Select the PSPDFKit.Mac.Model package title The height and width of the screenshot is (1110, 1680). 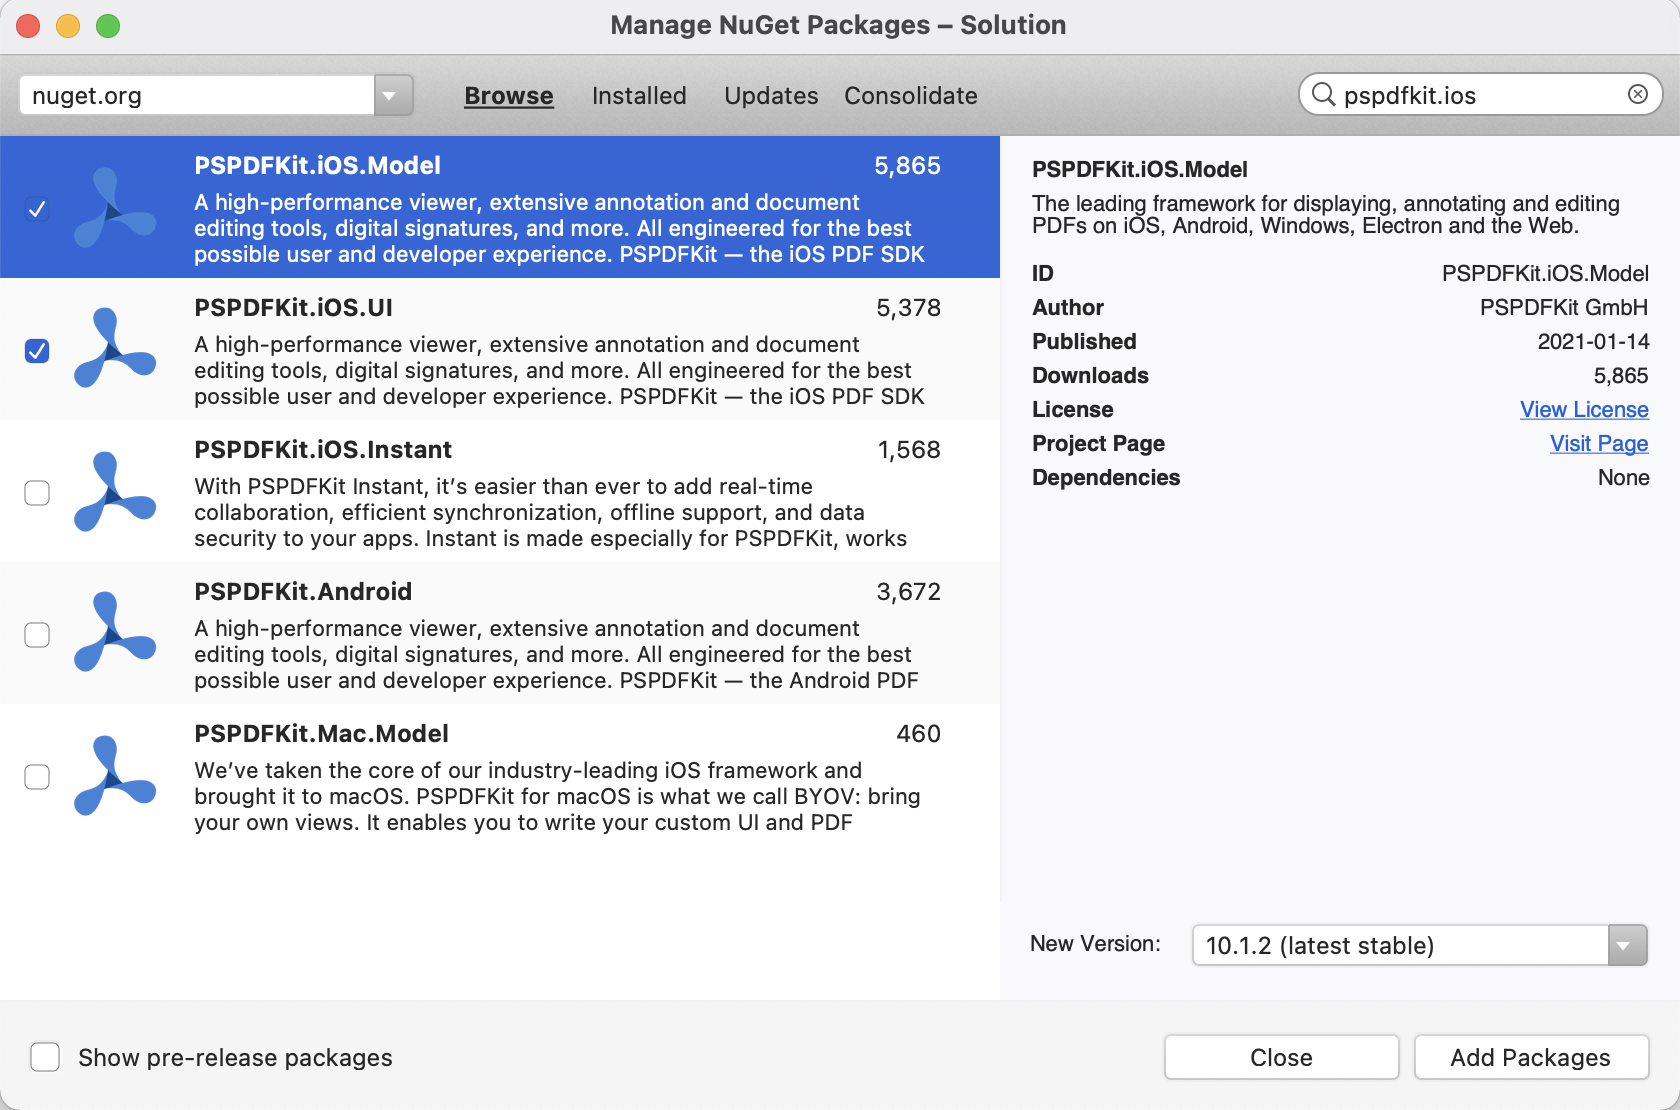pos(321,734)
